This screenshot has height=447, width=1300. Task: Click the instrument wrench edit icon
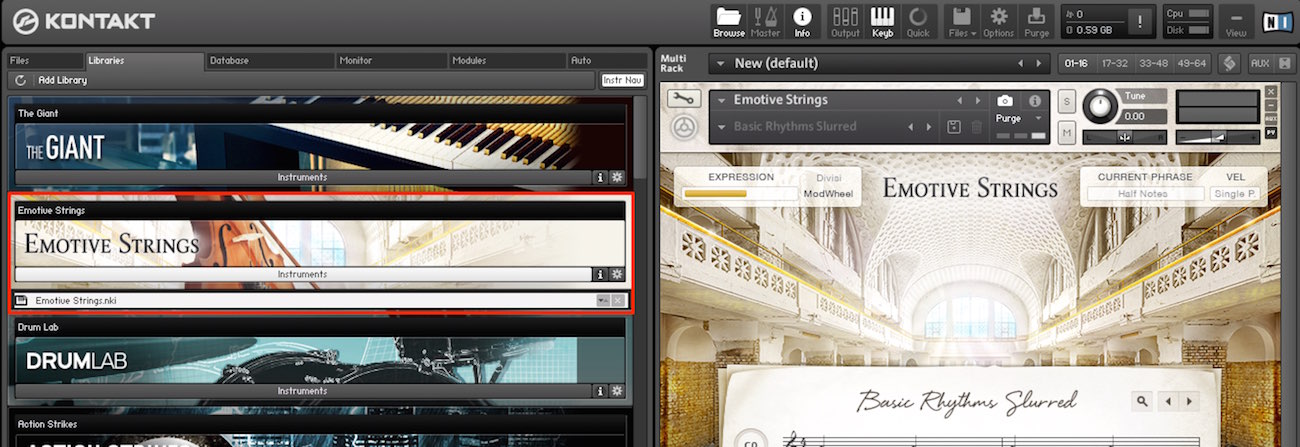tap(685, 100)
